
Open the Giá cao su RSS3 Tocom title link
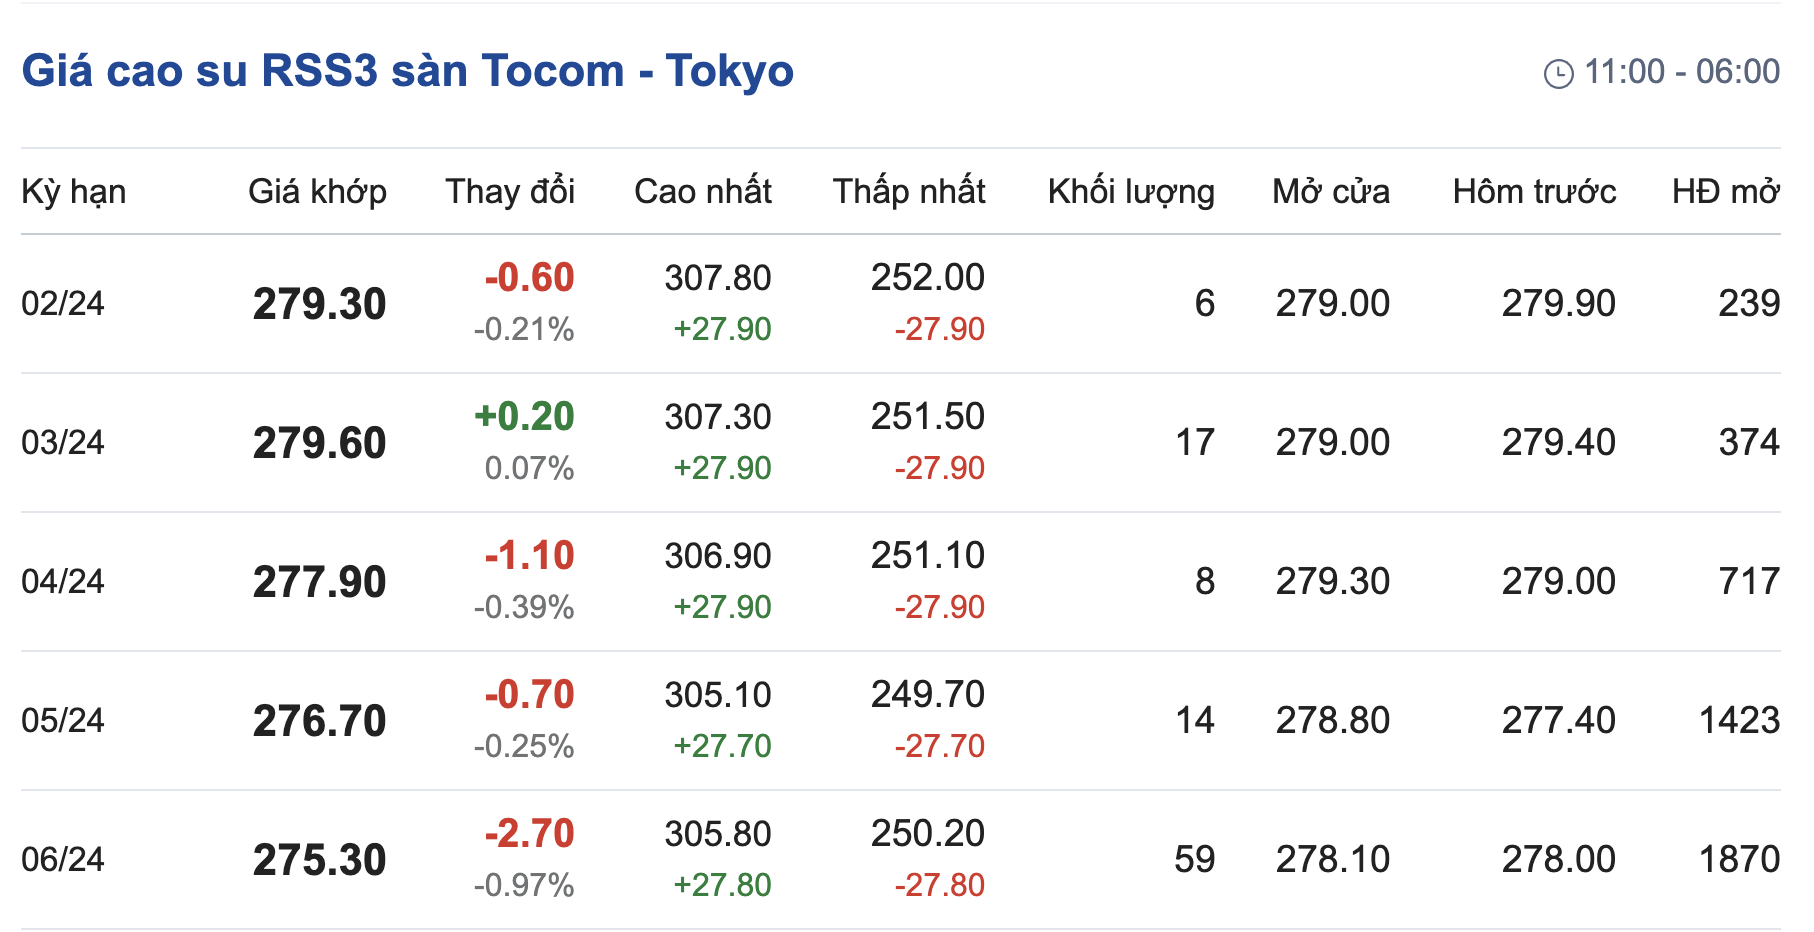point(408,71)
